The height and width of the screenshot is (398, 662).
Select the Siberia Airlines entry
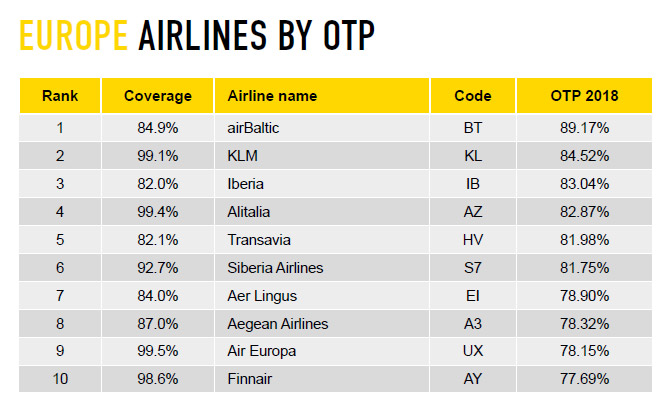pyautogui.click(x=275, y=268)
